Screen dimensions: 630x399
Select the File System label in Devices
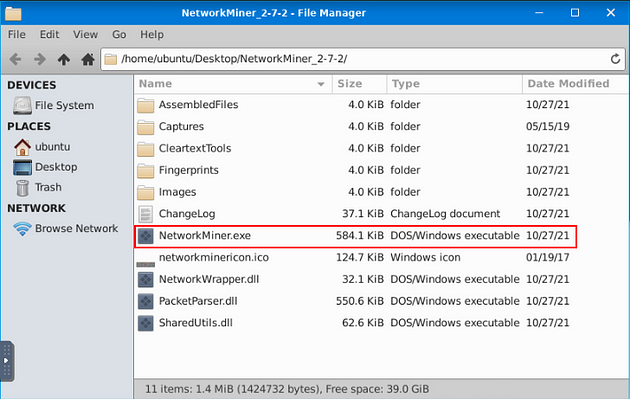(64, 105)
